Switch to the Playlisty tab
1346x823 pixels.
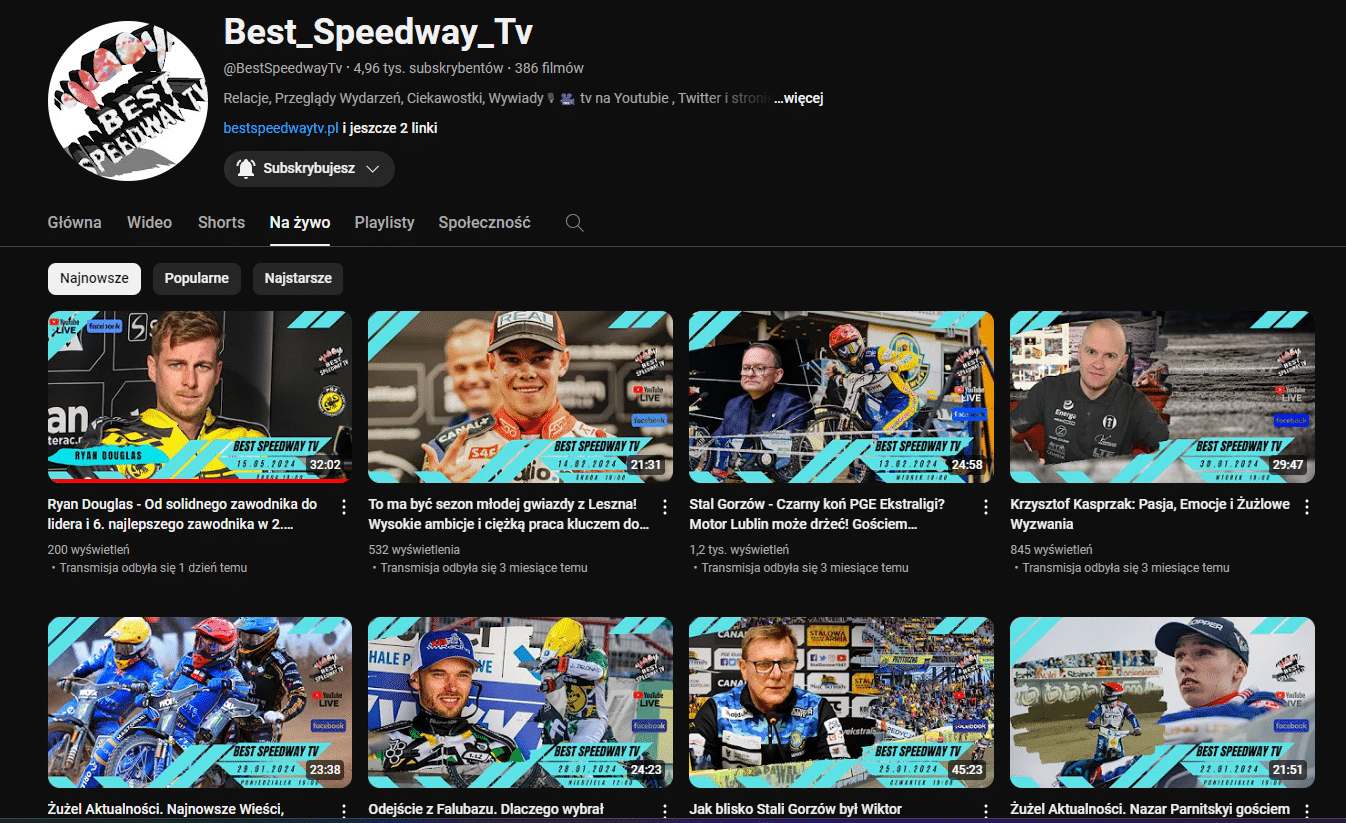tap(384, 222)
